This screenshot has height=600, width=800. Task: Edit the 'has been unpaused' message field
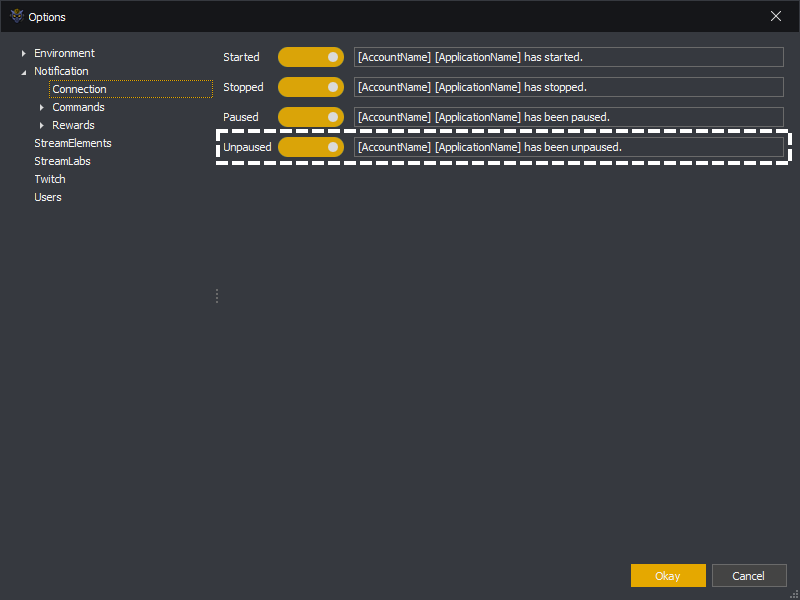569,147
